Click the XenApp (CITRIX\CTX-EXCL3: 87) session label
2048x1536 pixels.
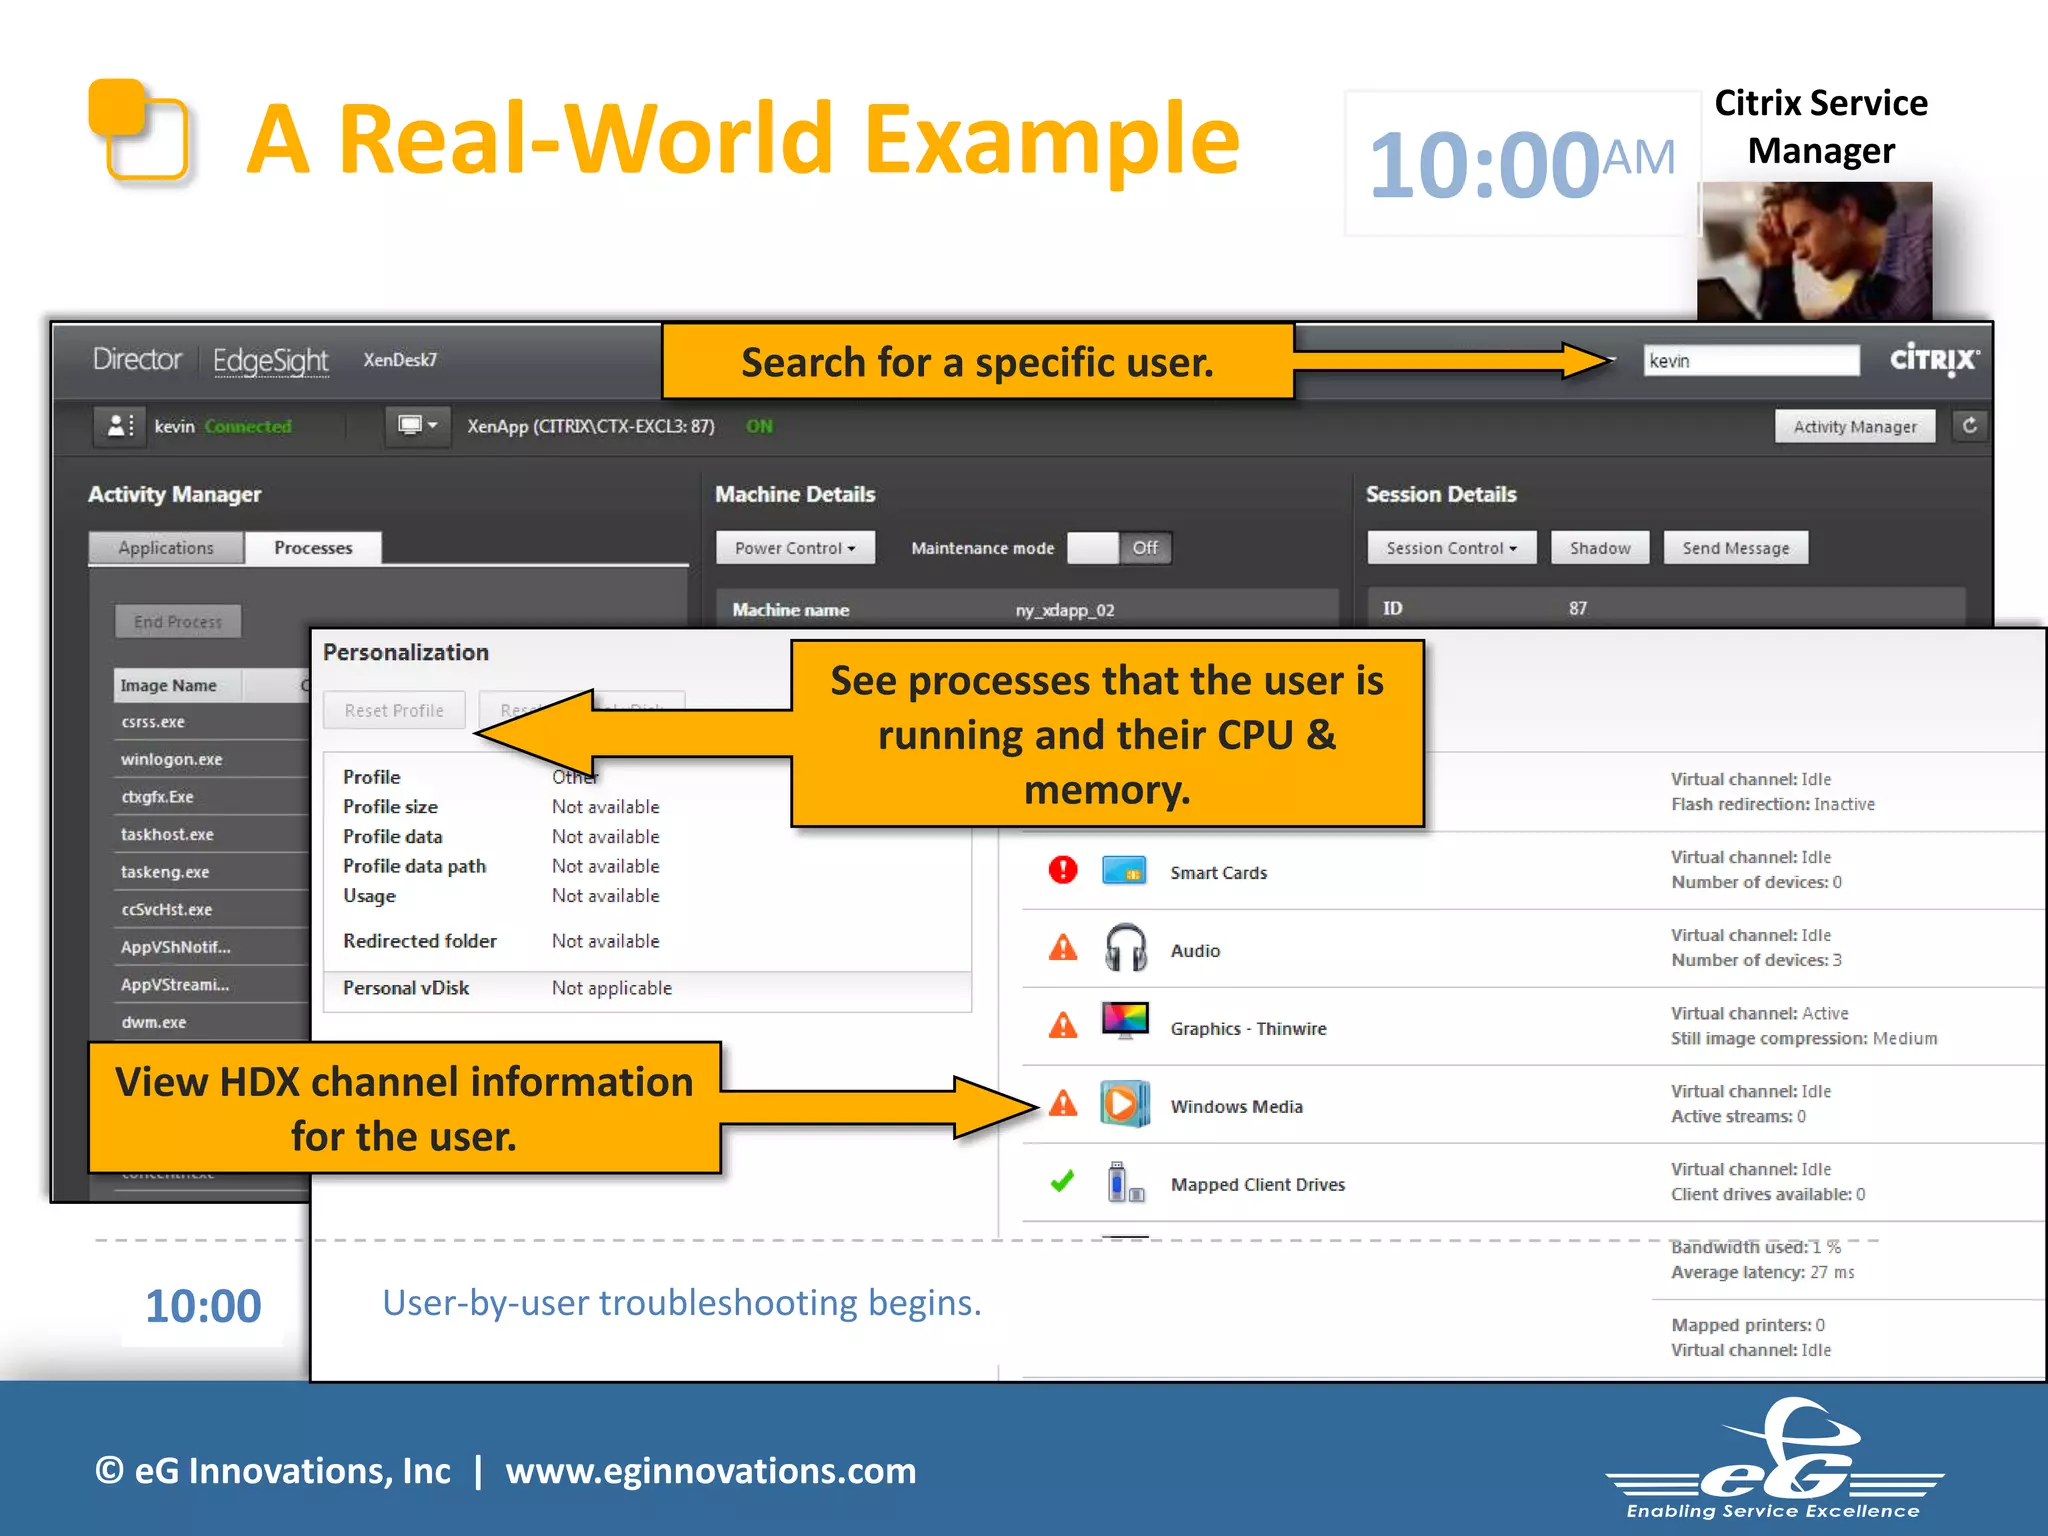coord(591,427)
